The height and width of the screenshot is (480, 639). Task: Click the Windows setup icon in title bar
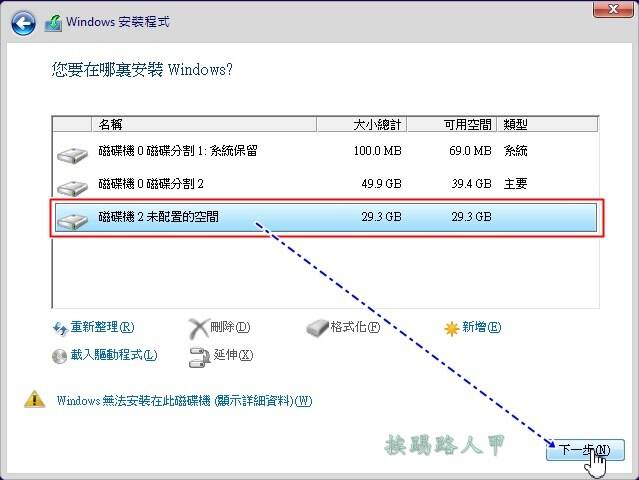(53, 23)
